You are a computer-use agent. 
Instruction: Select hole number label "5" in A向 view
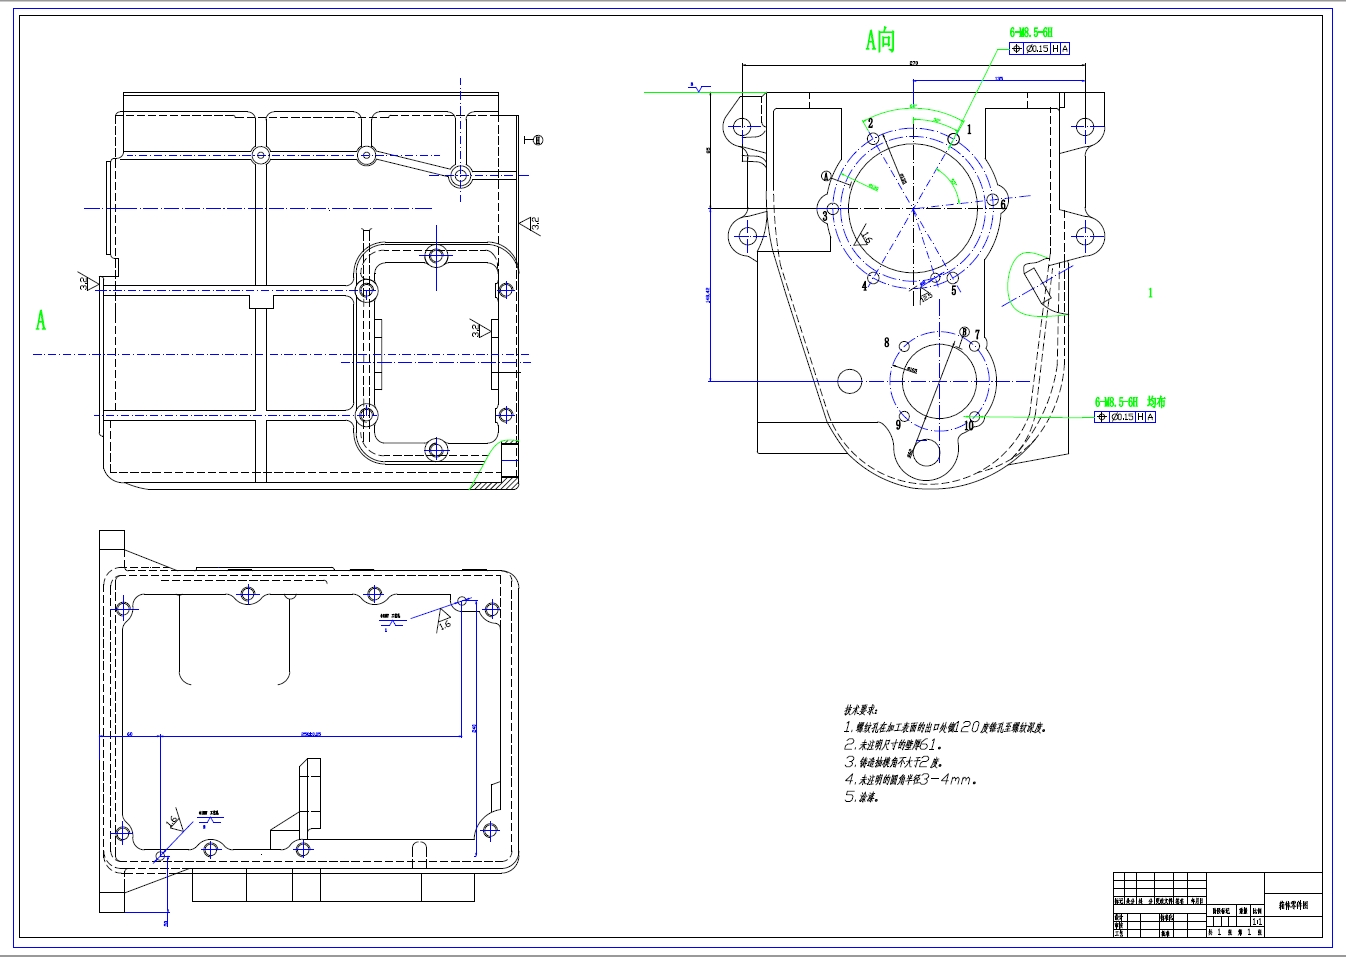(x=954, y=291)
